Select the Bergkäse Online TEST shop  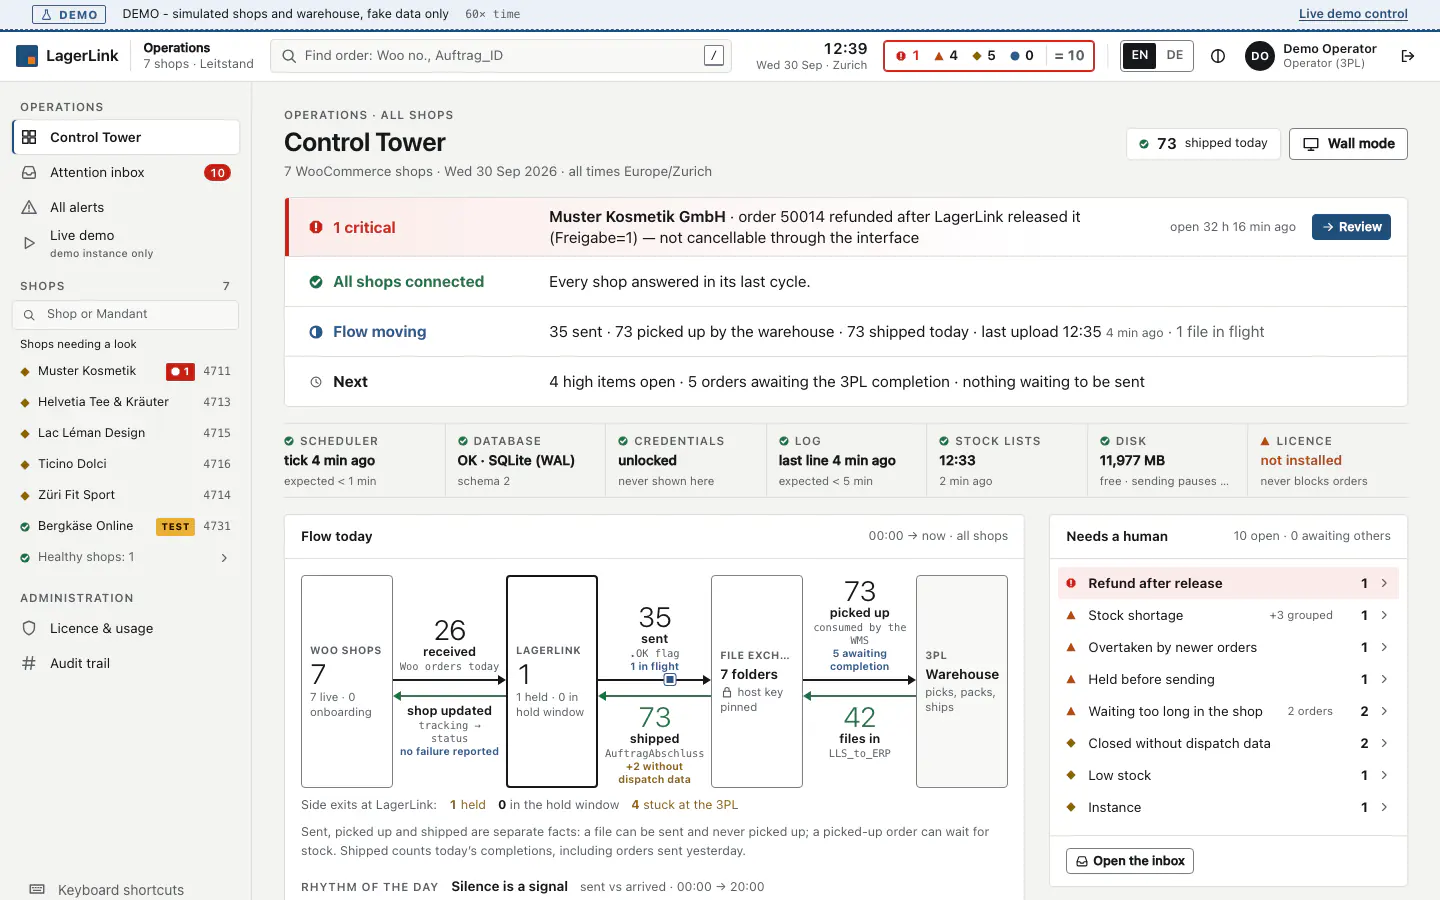click(125, 526)
